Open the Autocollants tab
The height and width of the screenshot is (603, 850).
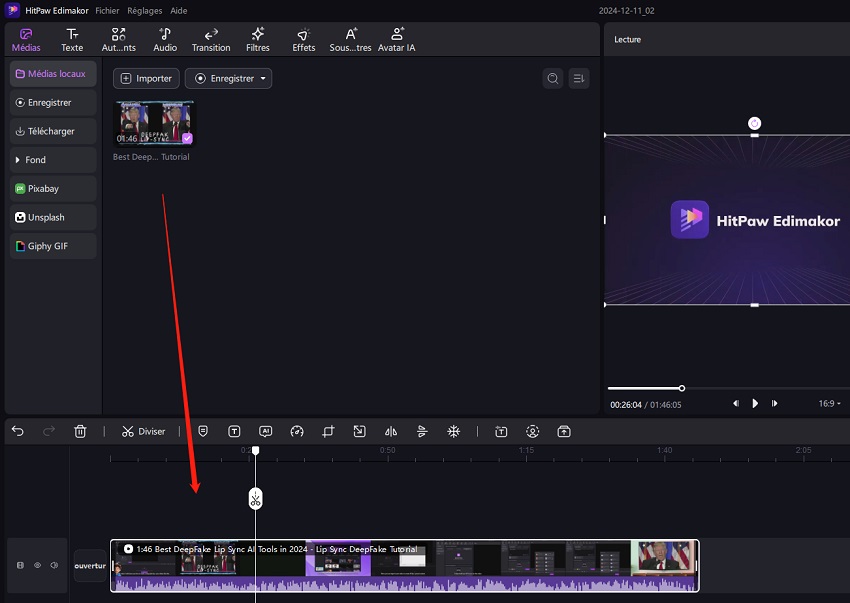point(119,40)
